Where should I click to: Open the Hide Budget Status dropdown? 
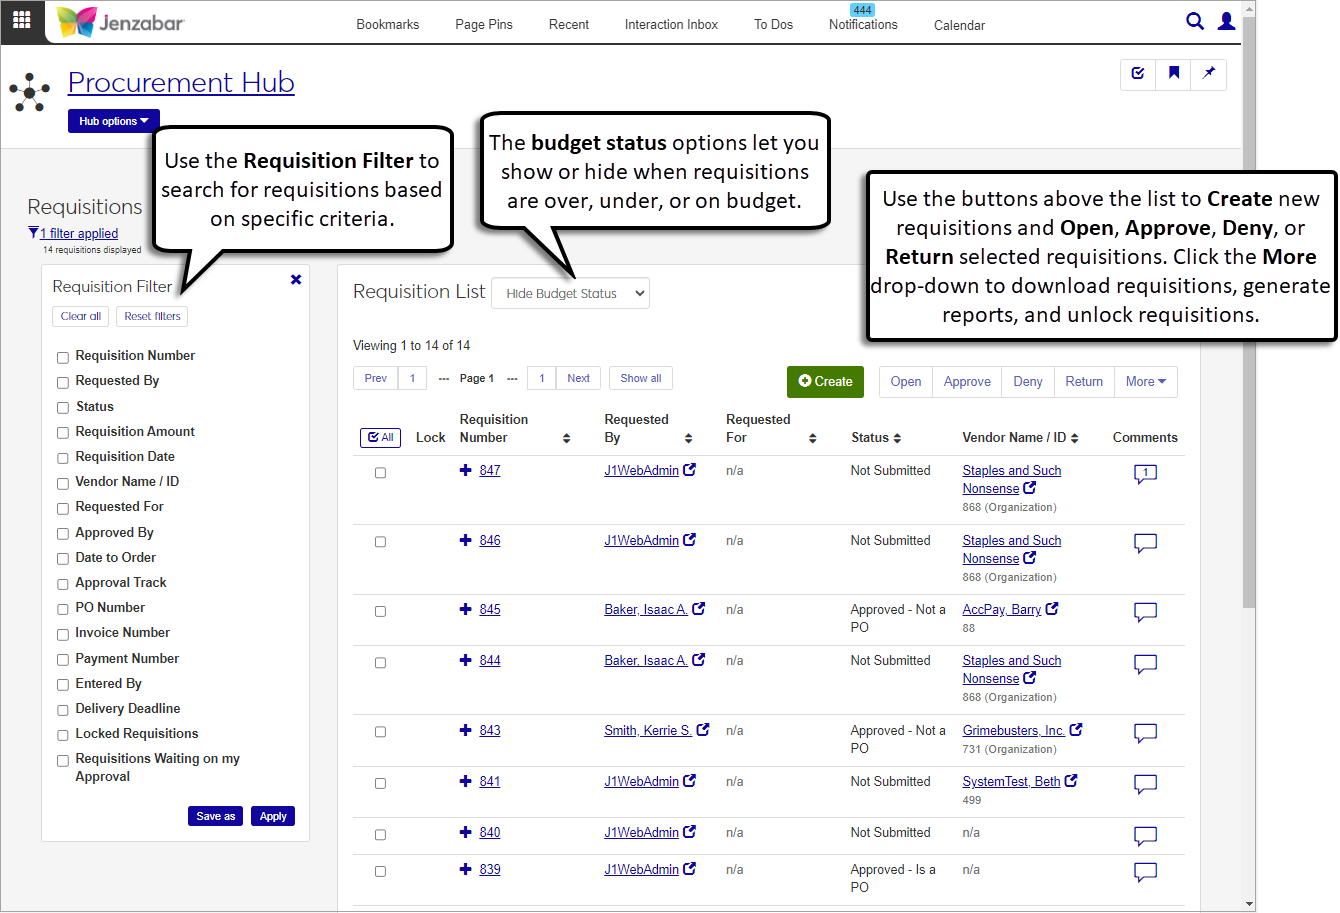(x=570, y=294)
